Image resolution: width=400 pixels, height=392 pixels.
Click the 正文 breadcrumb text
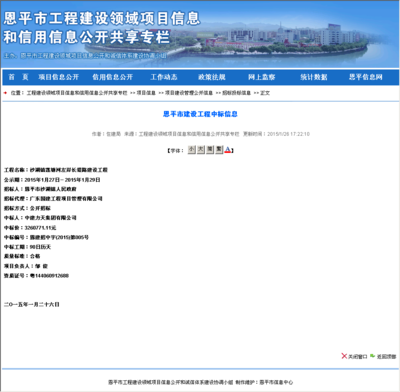265,93
